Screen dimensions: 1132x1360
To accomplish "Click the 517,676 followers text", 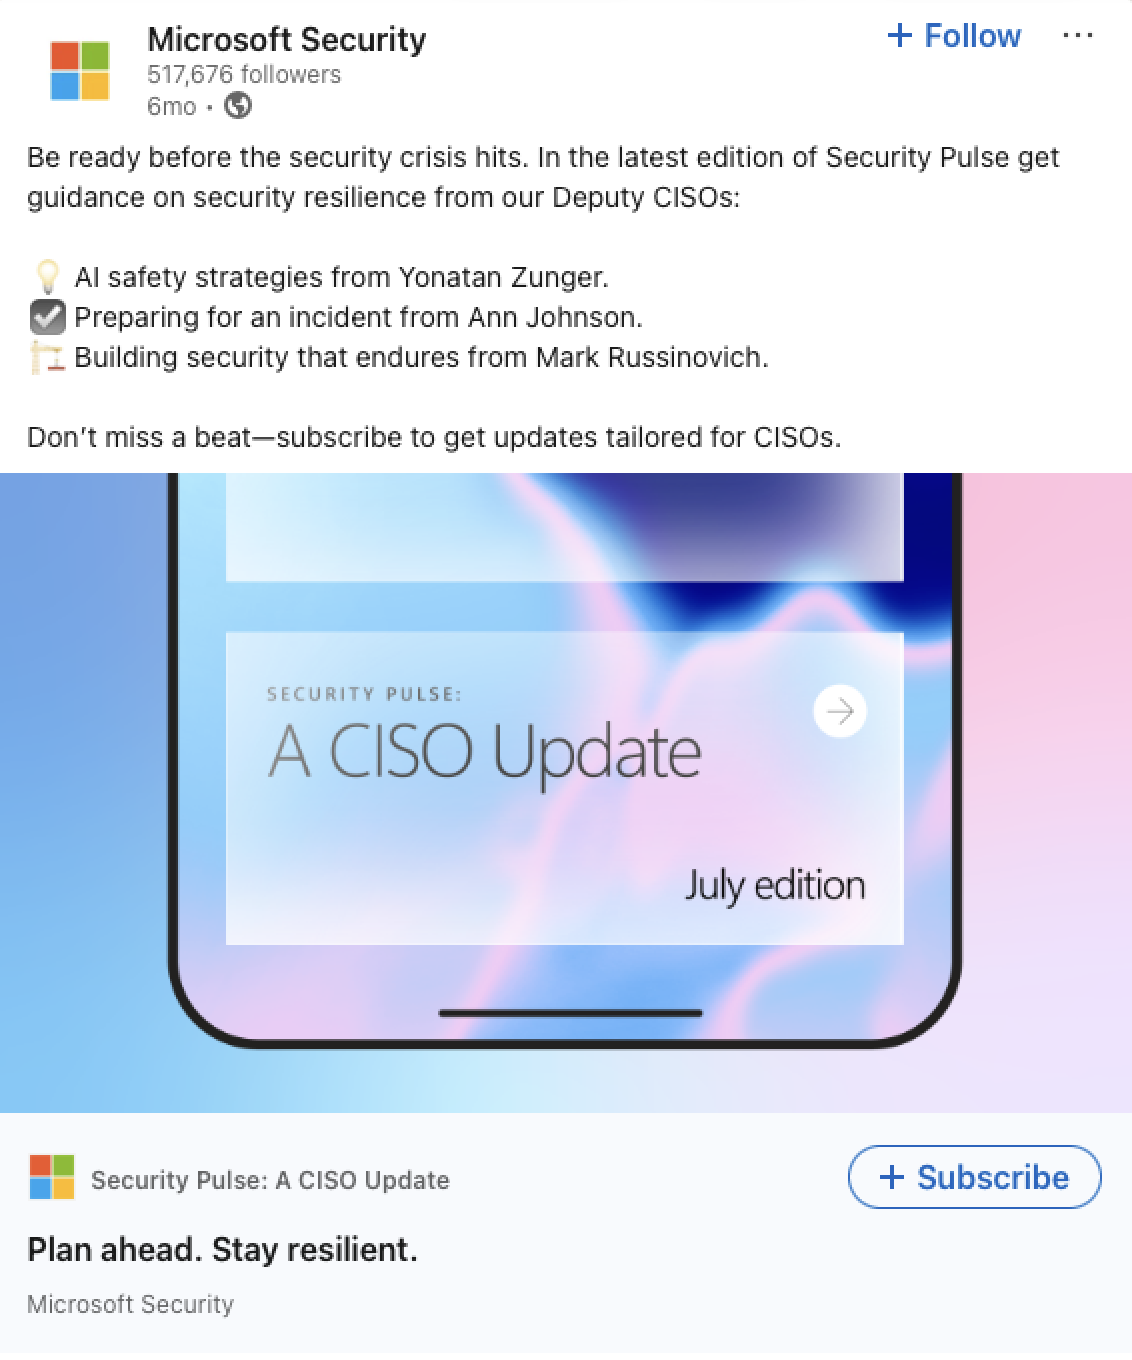I will pos(244,74).
